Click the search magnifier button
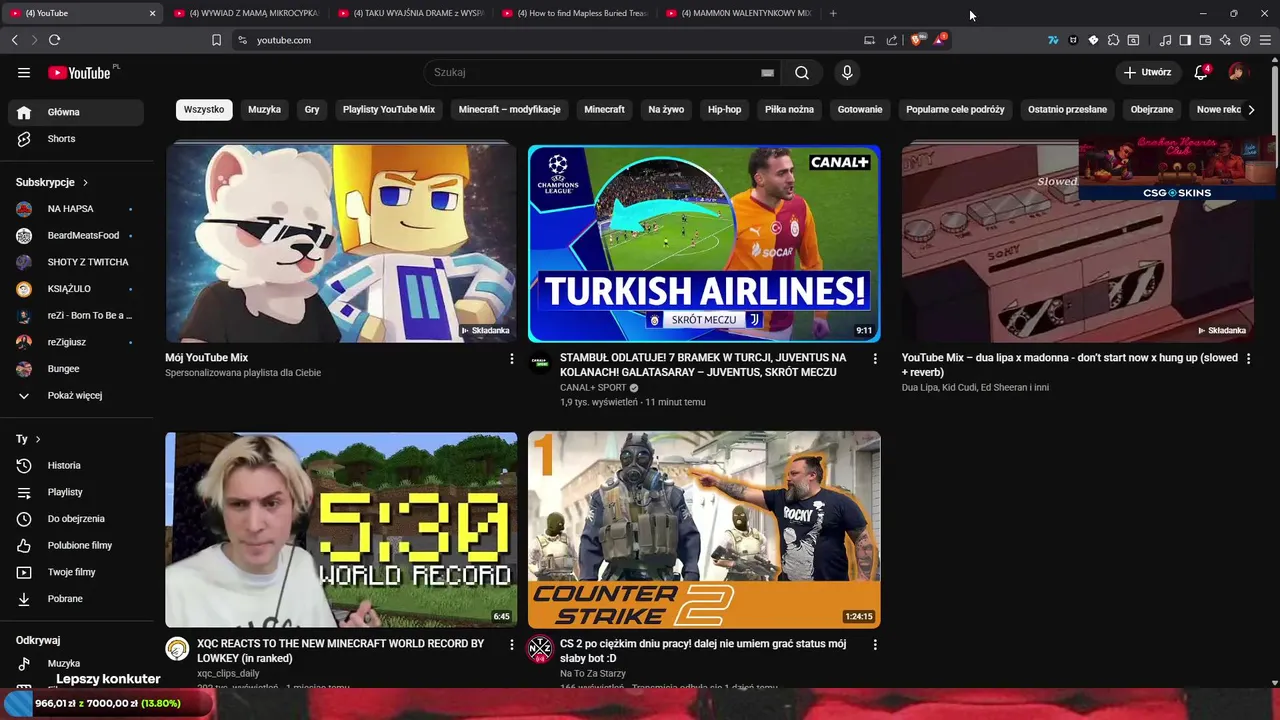1280x720 pixels. coord(802,72)
